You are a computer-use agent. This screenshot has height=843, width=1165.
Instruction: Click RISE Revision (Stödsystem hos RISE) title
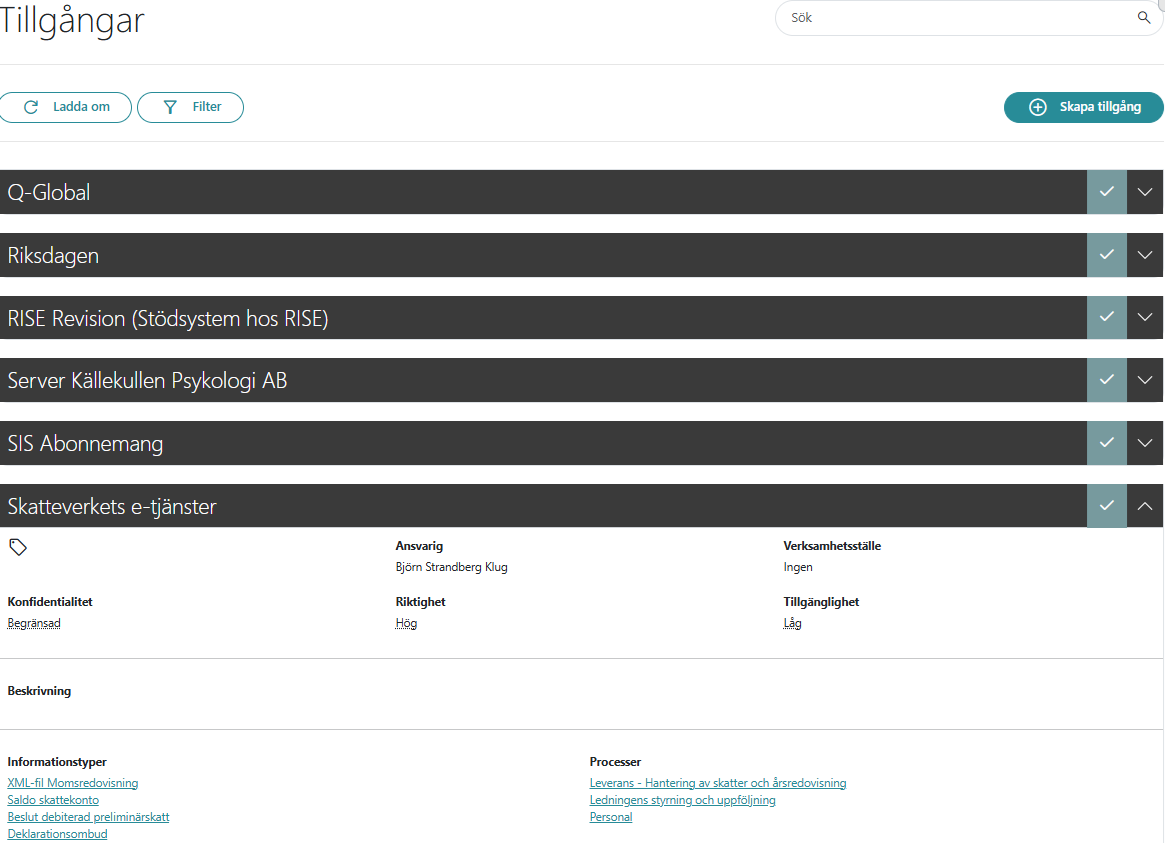point(168,319)
